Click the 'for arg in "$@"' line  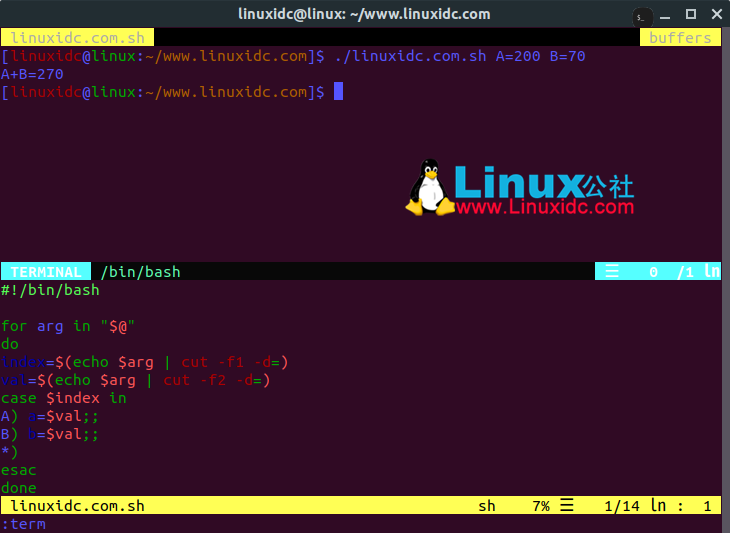(x=68, y=326)
